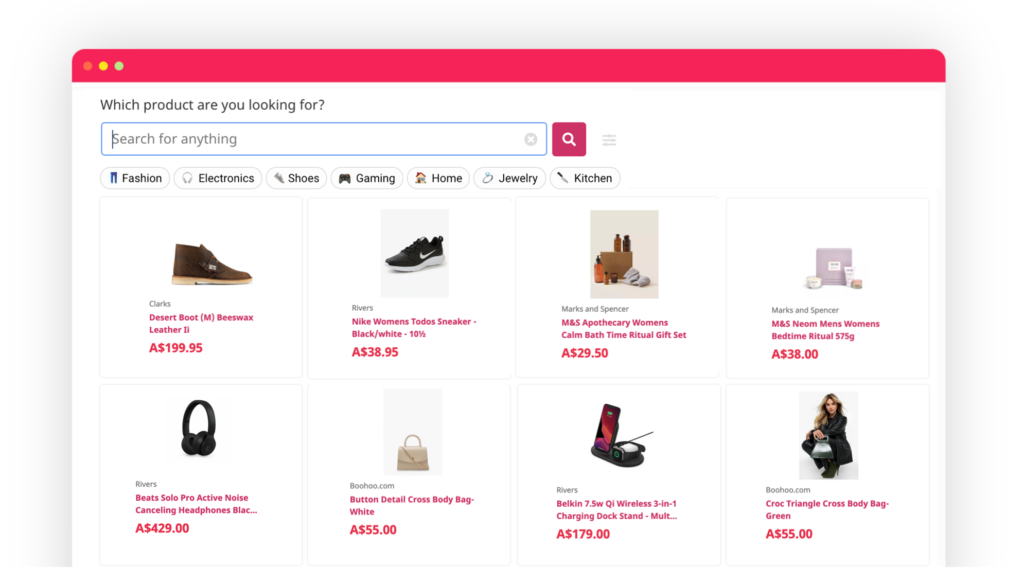Choose the Shoes category chip
Image resolution: width=1024 pixels, height=568 pixels.
click(x=296, y=178)
